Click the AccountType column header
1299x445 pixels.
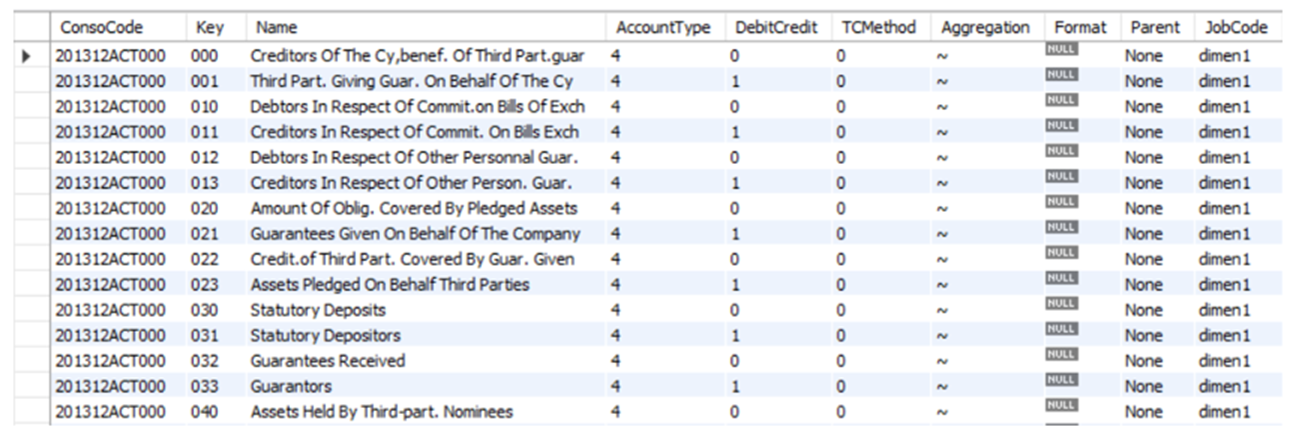[664, 28]
